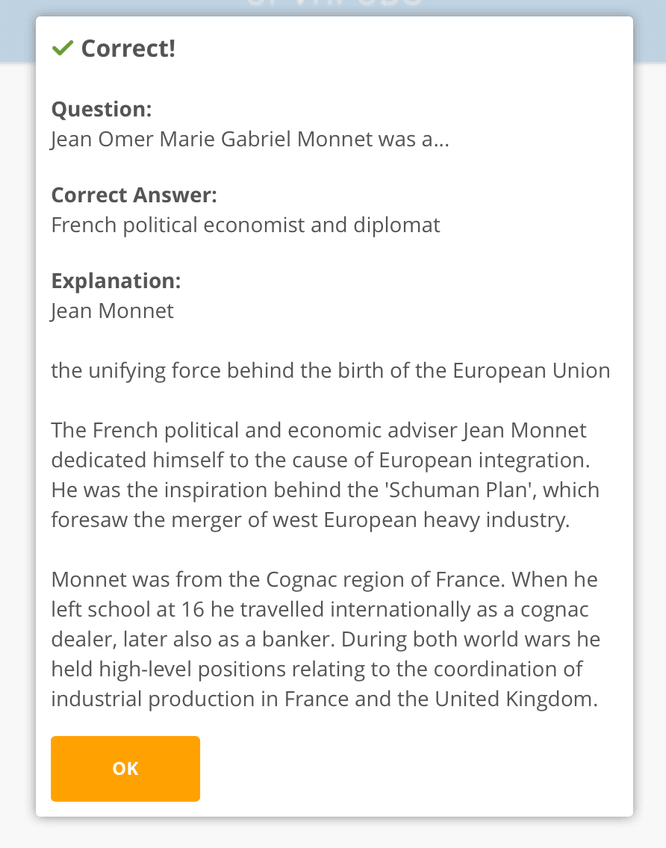
Task: Click the question text about Jean Omer Marie
Action: [x=250, y=139]
